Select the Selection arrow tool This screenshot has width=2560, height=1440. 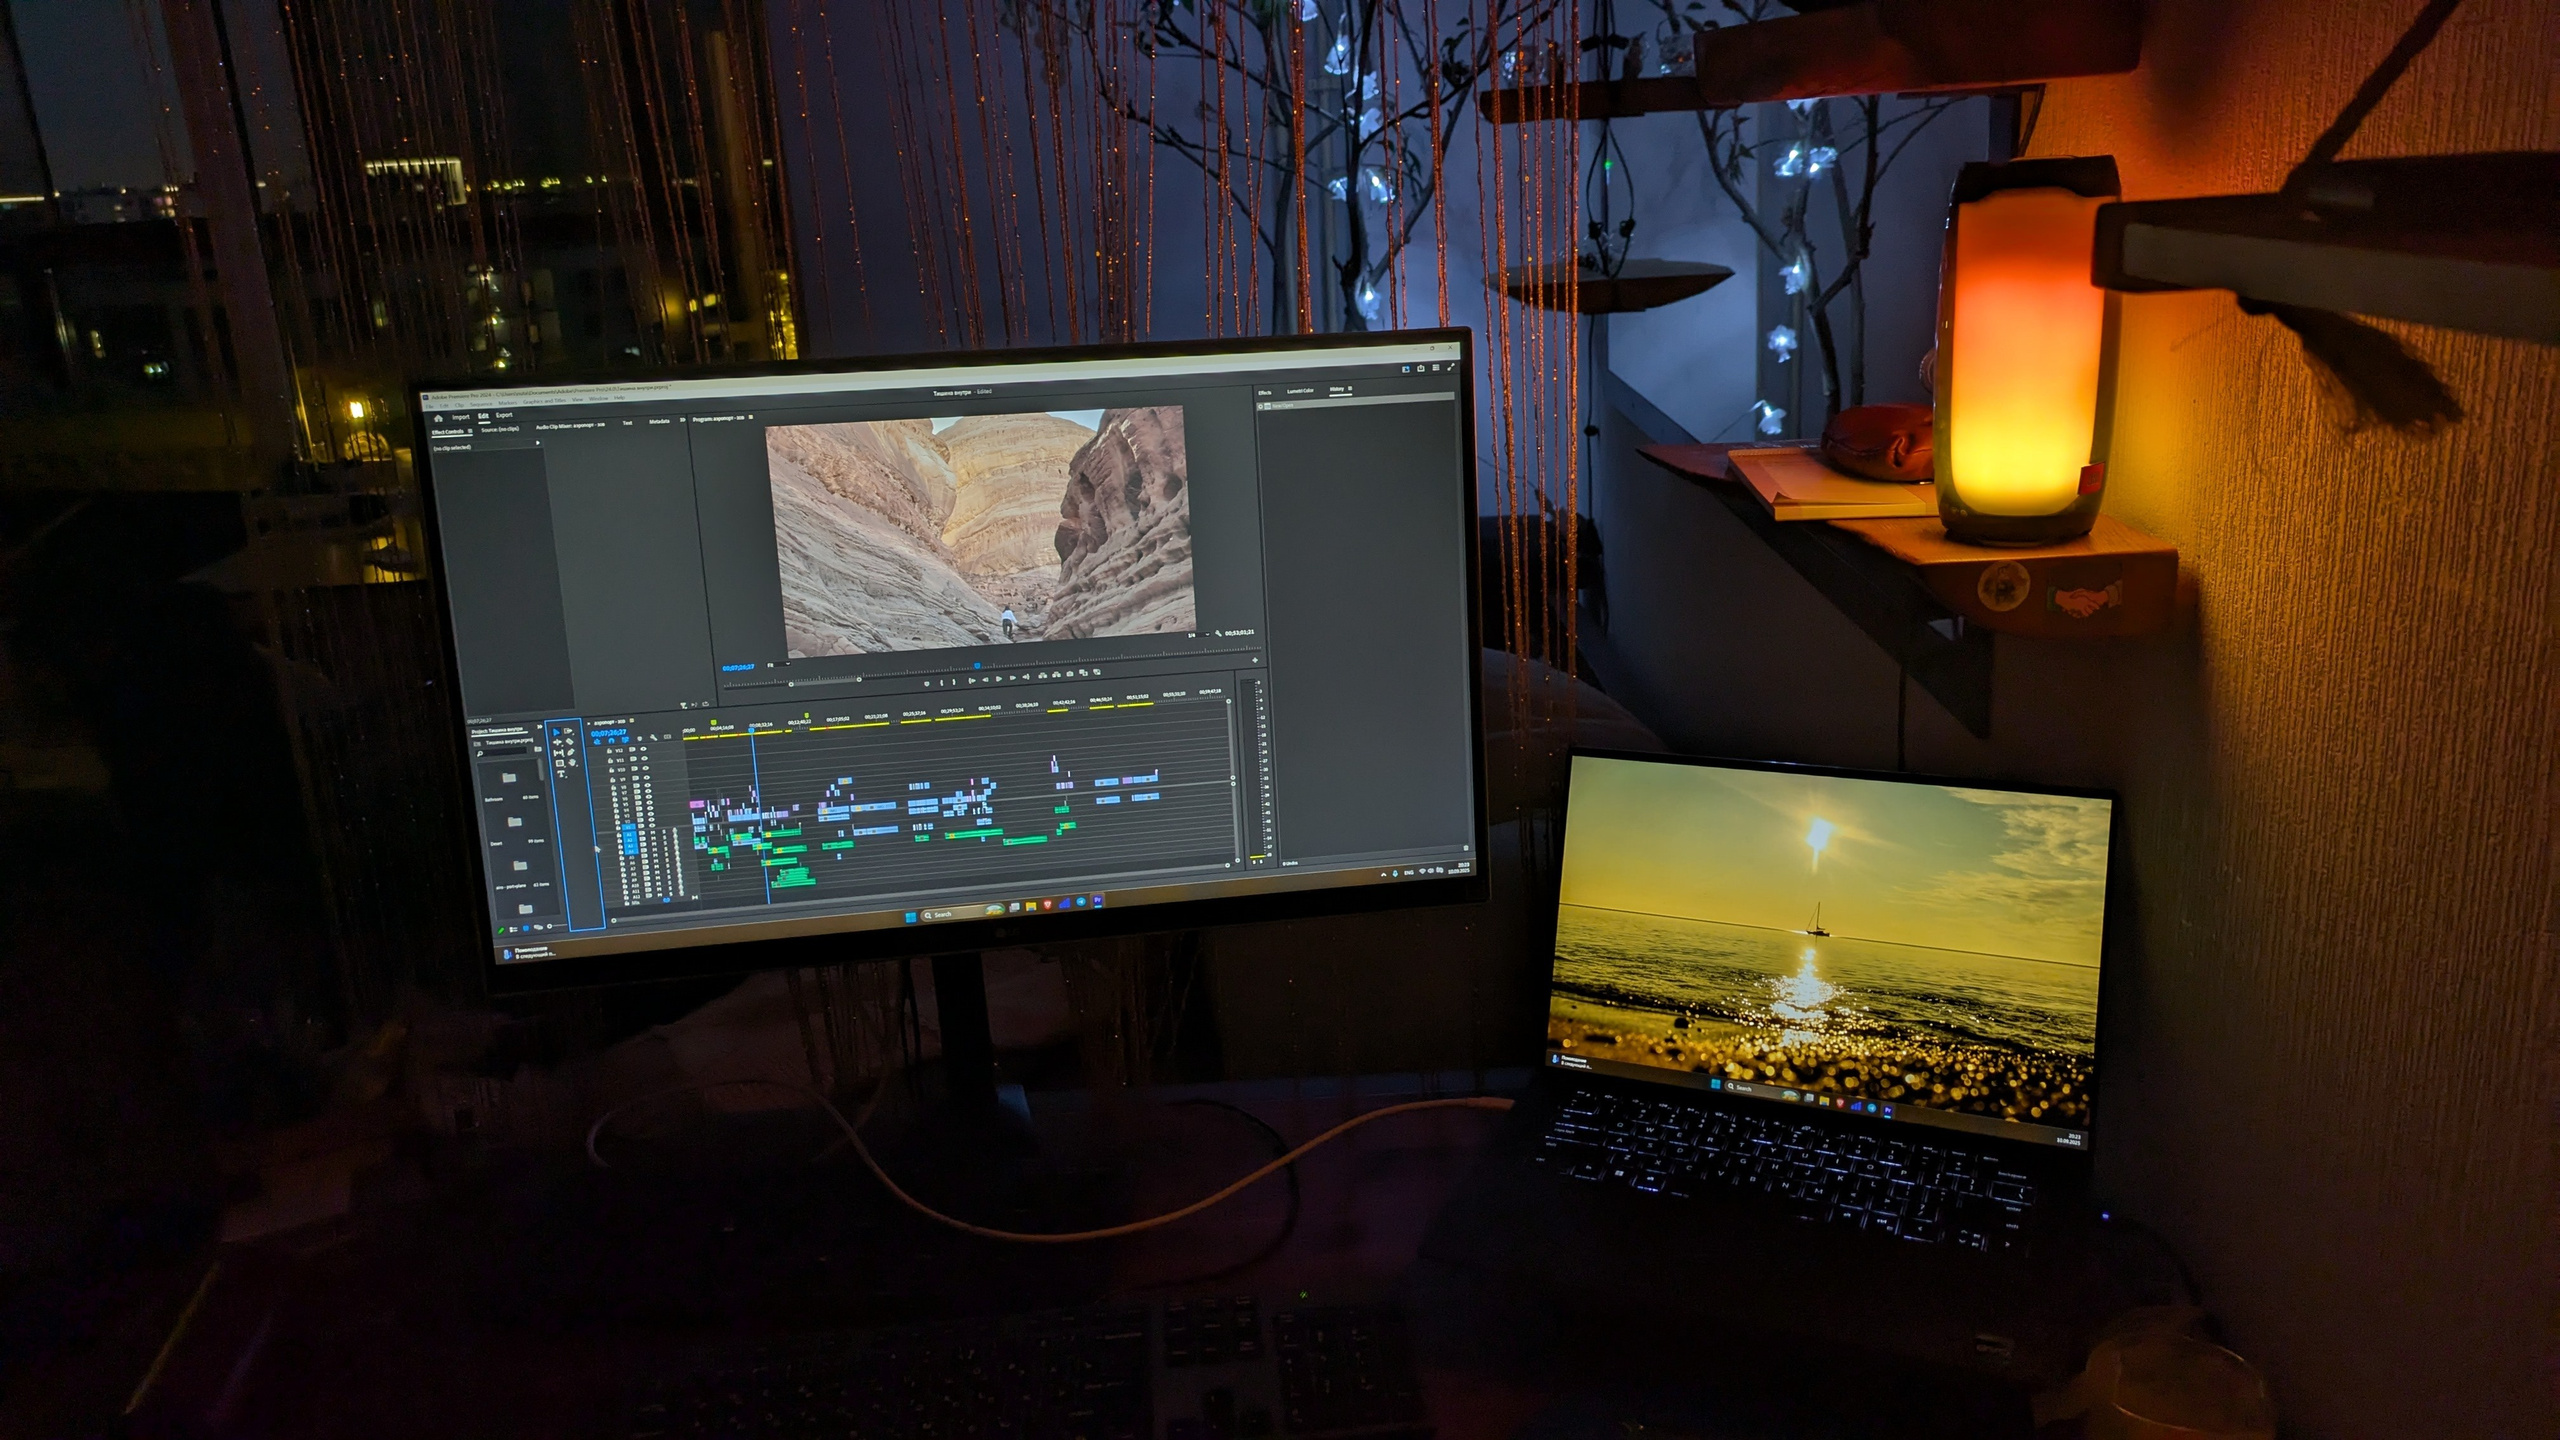(557, 732)
